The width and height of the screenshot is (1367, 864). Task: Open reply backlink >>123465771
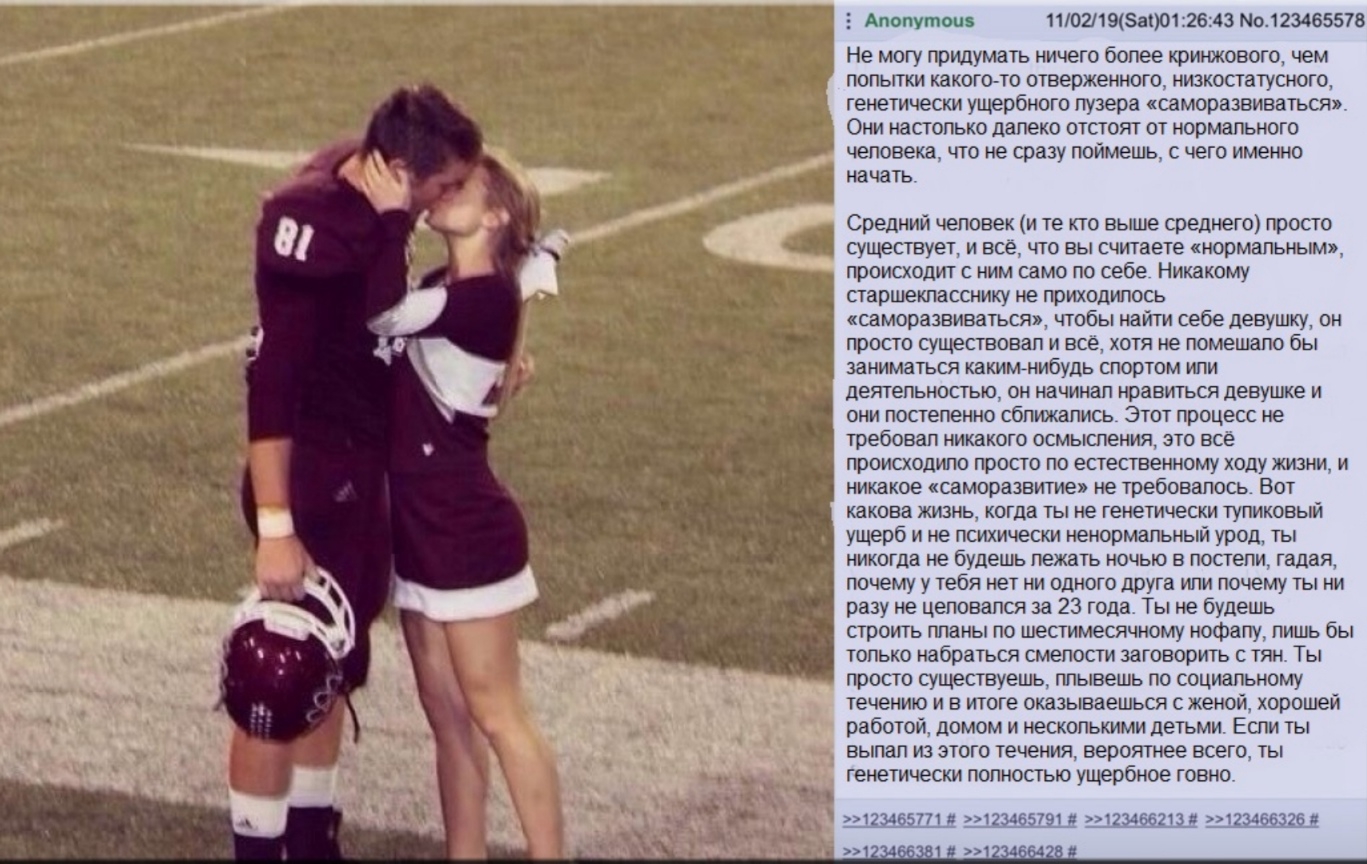pos(892,820)
